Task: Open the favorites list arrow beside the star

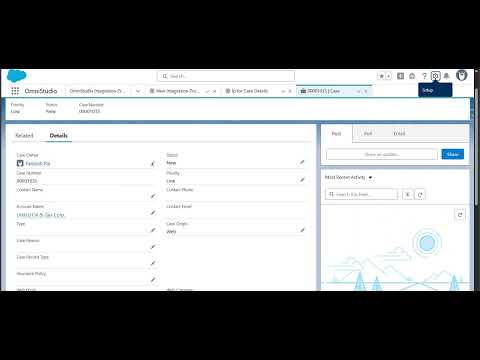Action: [388, 76]
